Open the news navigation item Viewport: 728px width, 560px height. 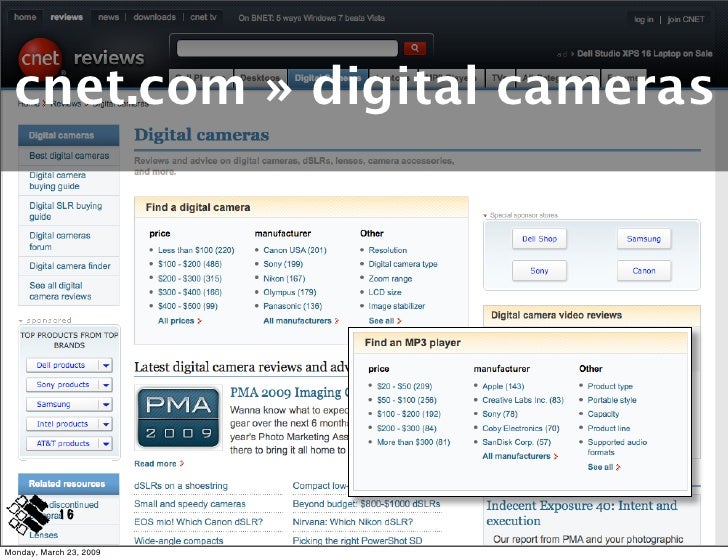(108, 17)
